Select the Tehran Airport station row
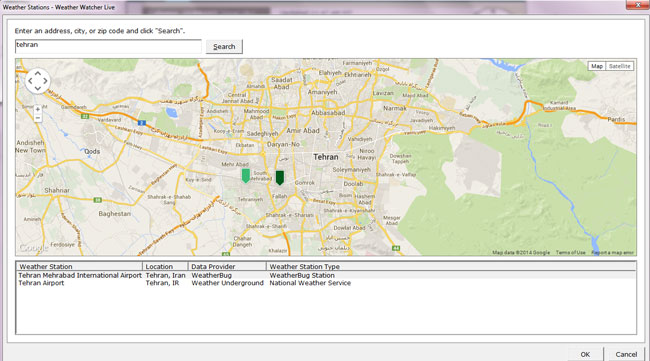 pyautogui.click(x=326, y=283)
